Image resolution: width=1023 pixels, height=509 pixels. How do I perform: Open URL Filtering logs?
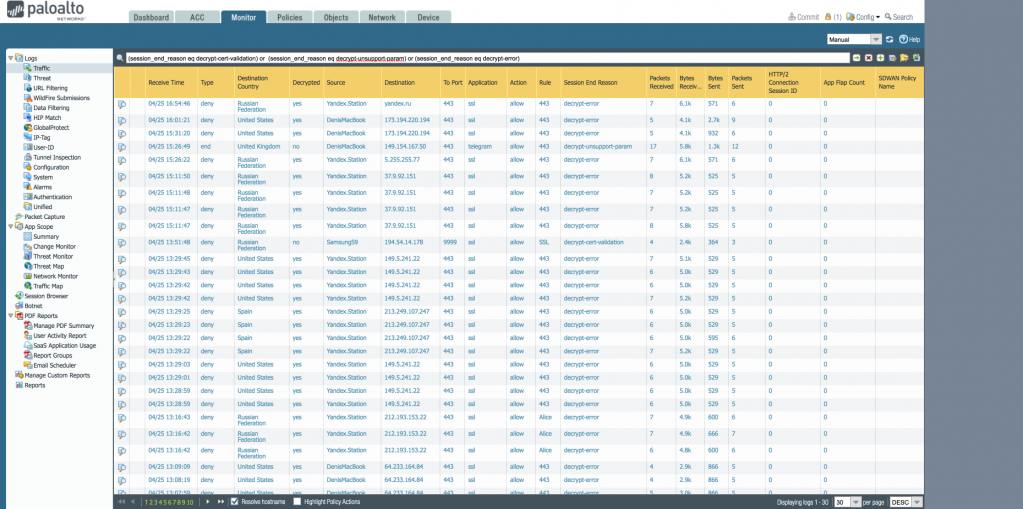pyautogui.click(x=50, y=88)
